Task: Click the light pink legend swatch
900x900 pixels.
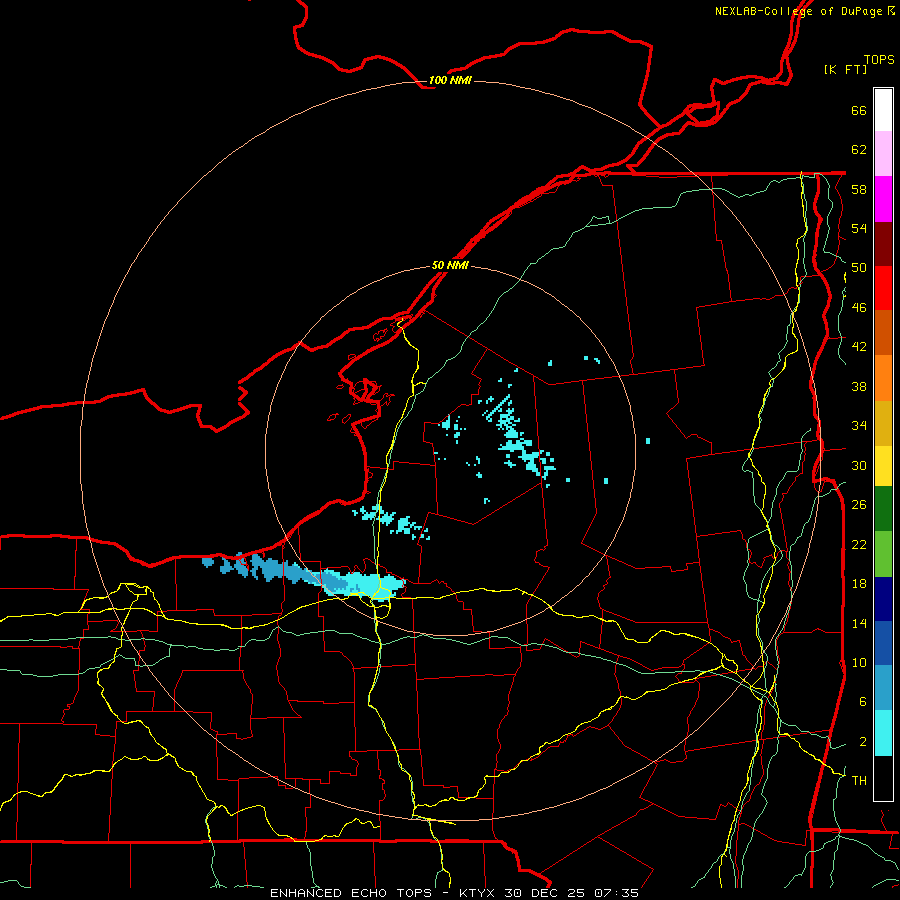Action: 883,154
